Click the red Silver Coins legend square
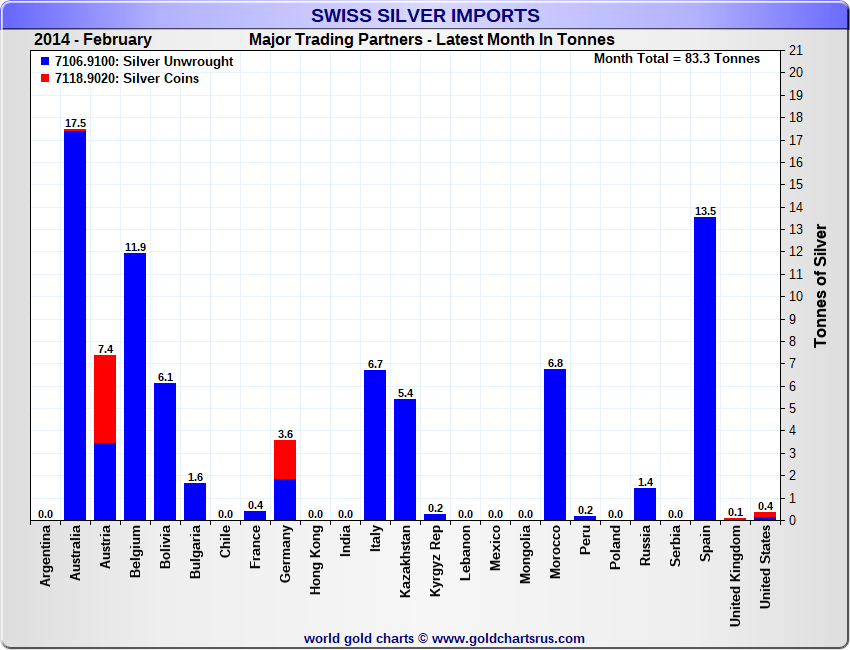Viewport: 850px width, 650px height. click(x=46, y=79)
